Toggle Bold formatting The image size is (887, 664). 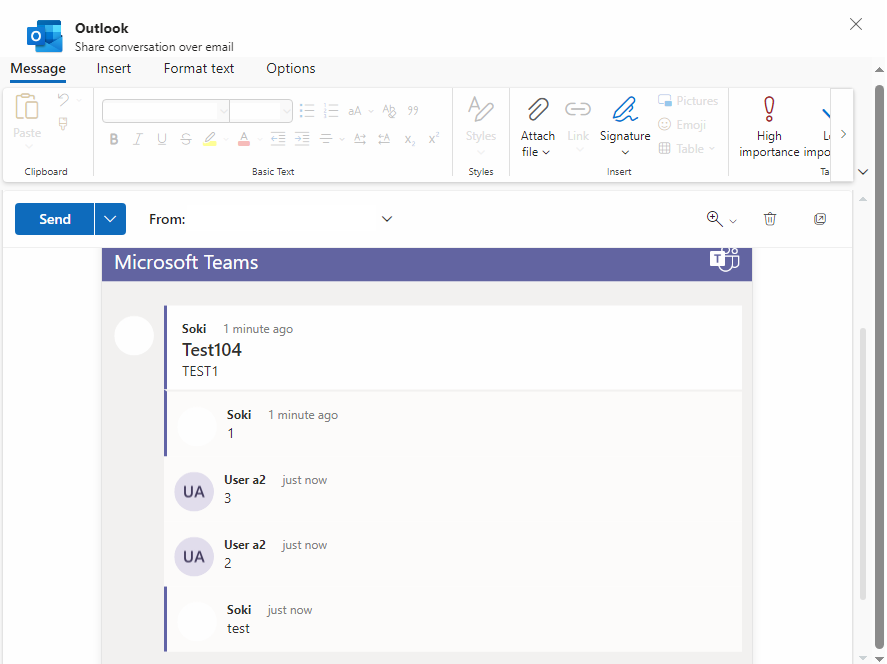coord(114,139)
